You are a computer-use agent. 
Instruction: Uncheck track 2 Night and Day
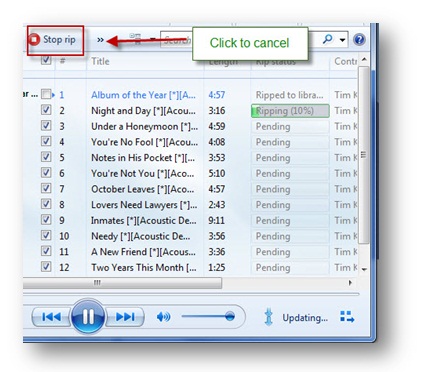pyautogui.click(x=46, y=110)
